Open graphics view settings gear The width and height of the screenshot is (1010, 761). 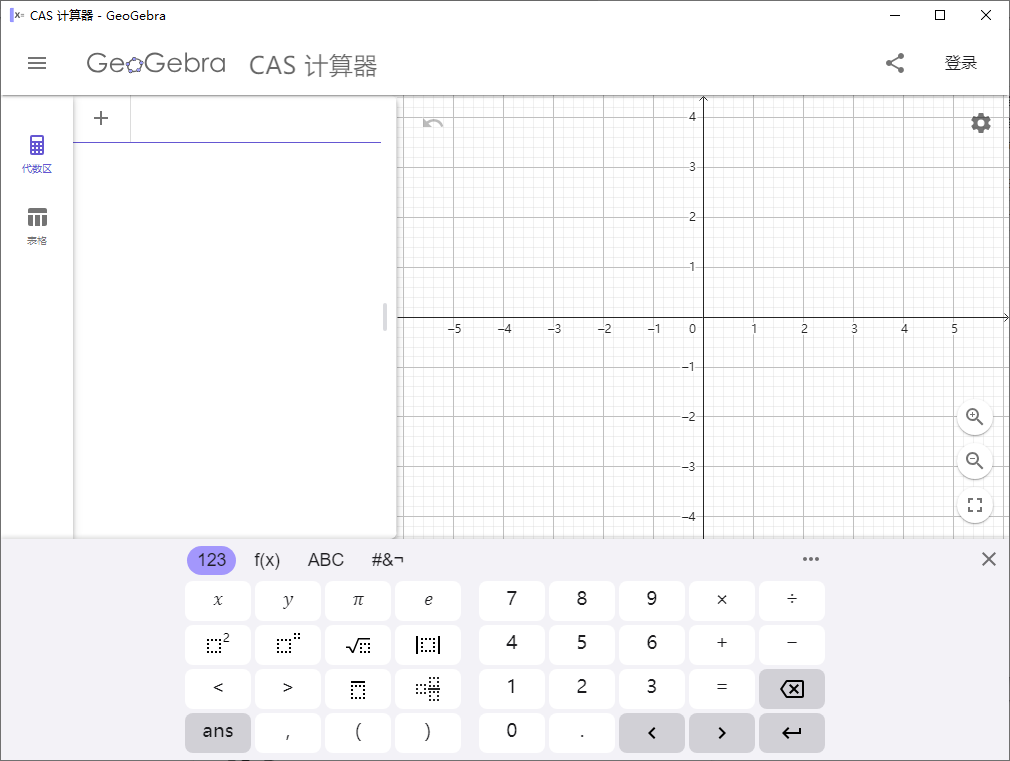point(980,123)
